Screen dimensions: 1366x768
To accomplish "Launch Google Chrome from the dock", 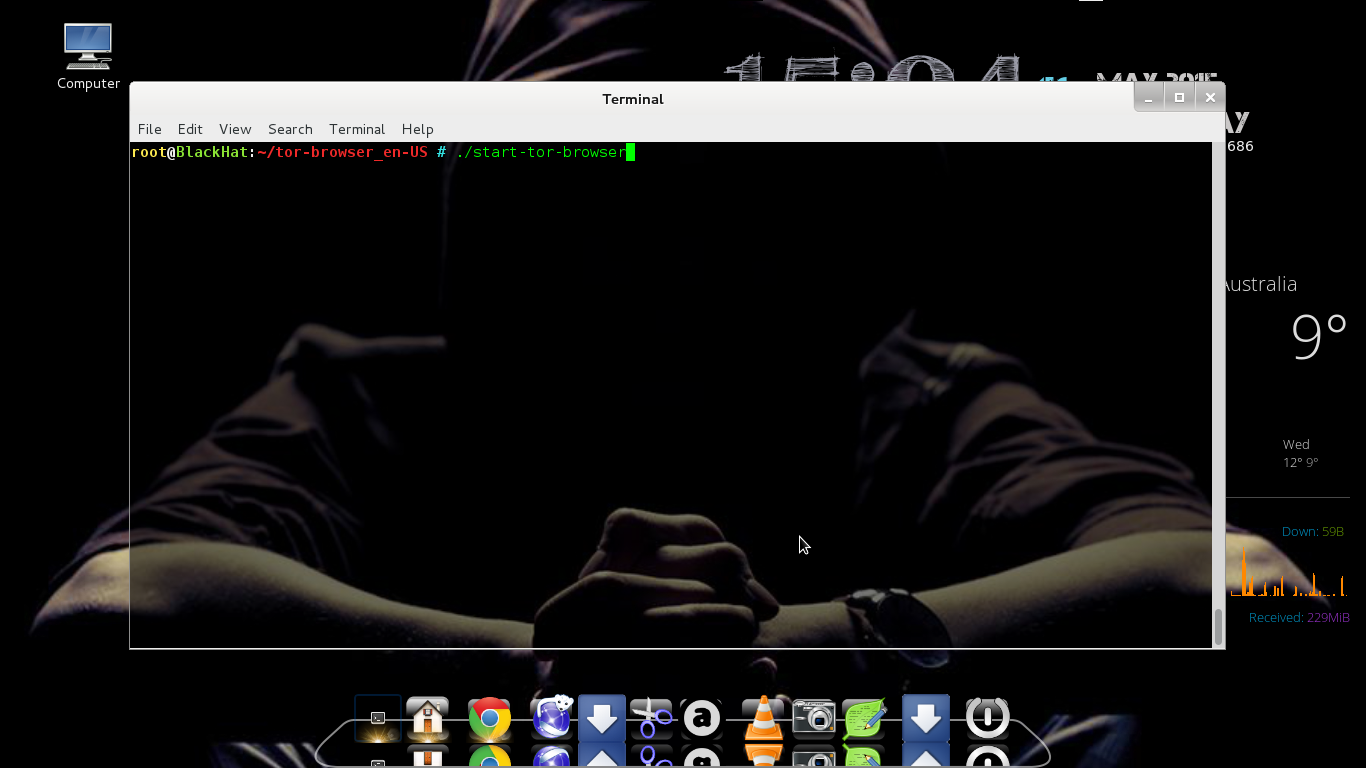I will click(490, 718).
